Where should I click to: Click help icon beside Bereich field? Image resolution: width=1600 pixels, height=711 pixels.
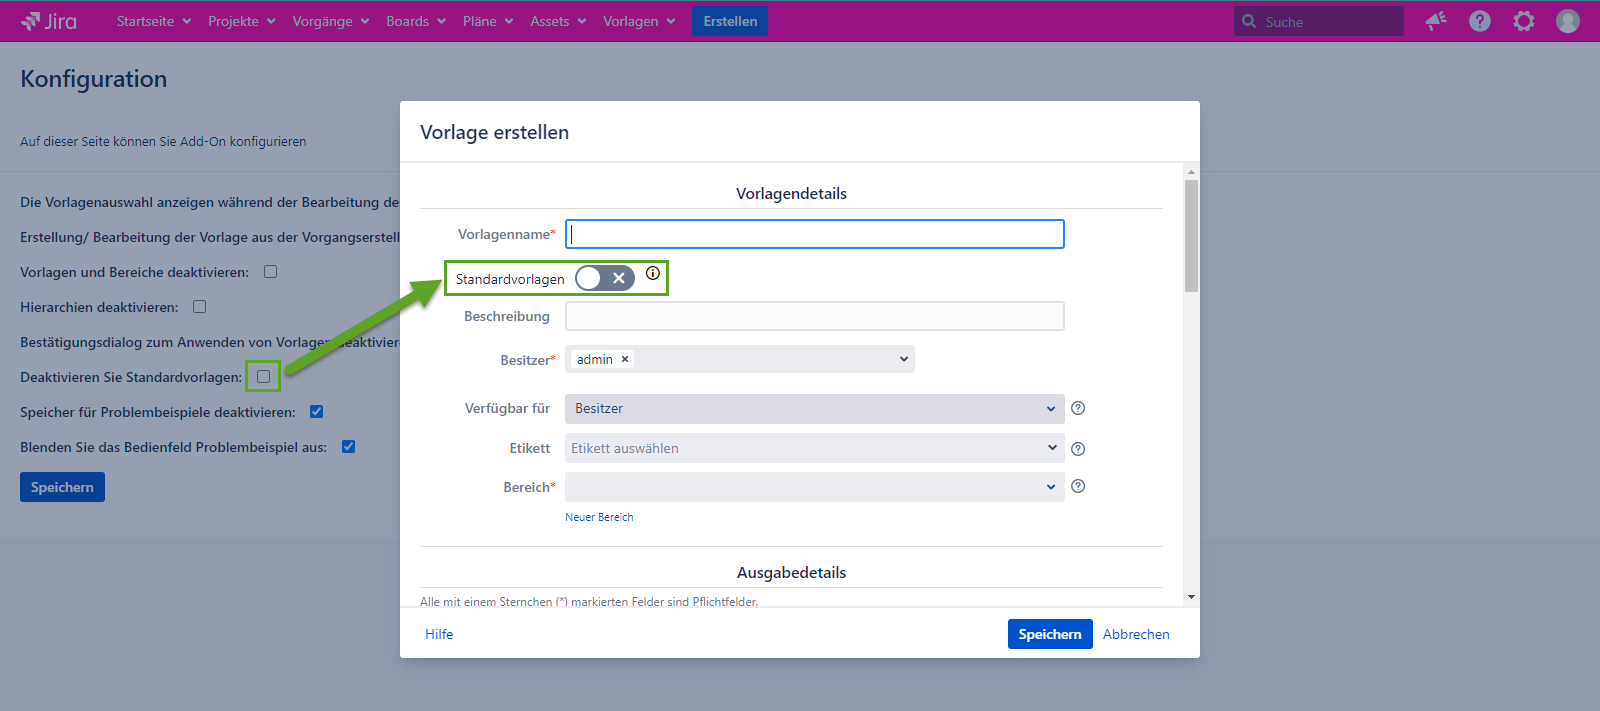(x=1078, y=487)
